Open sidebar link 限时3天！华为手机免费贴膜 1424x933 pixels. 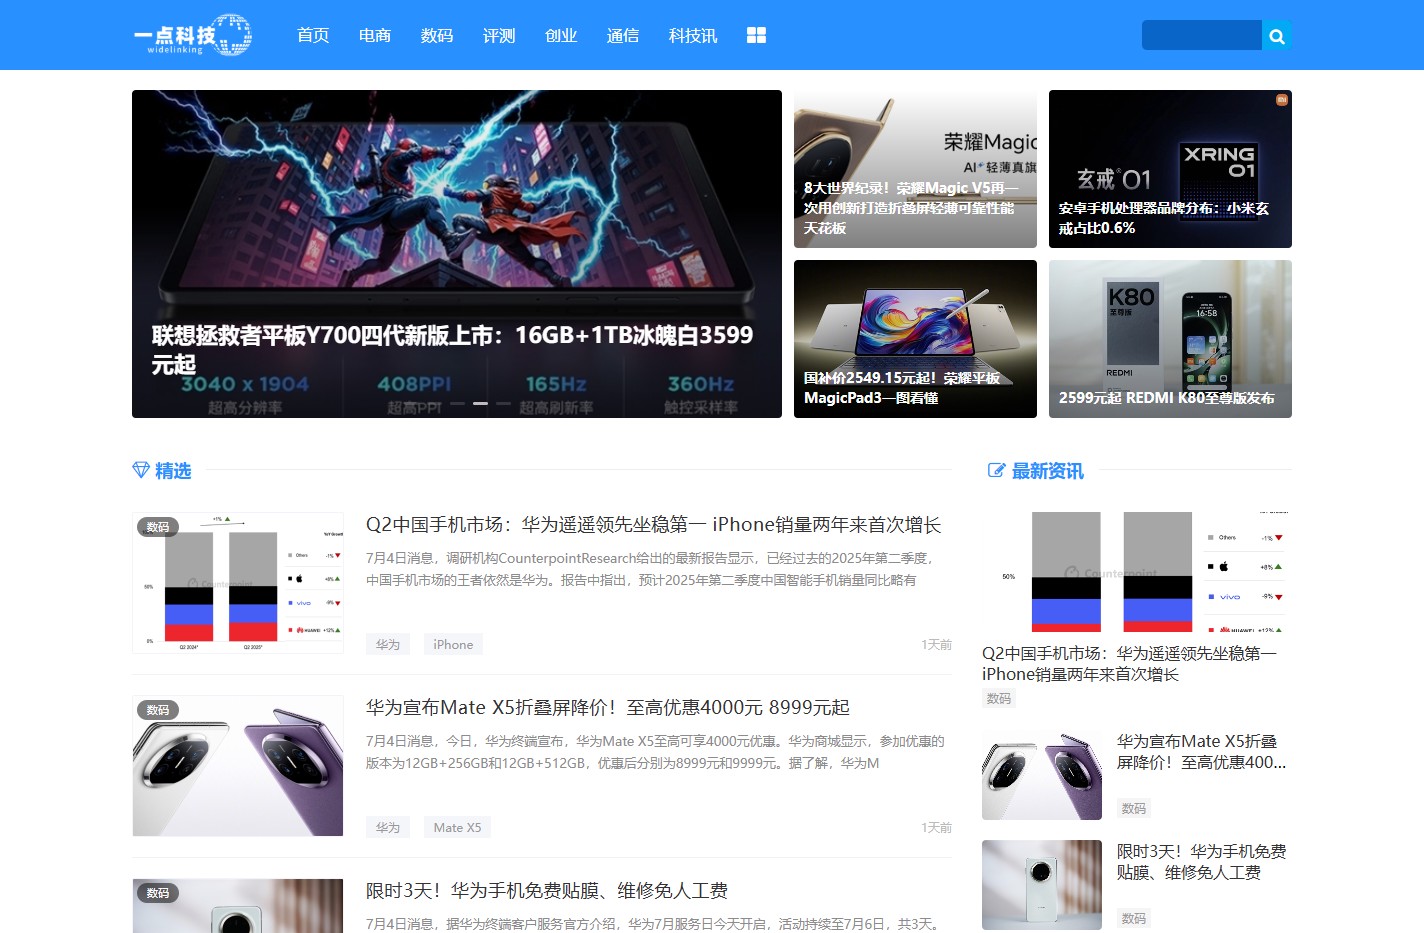[x=1201, y=862]
